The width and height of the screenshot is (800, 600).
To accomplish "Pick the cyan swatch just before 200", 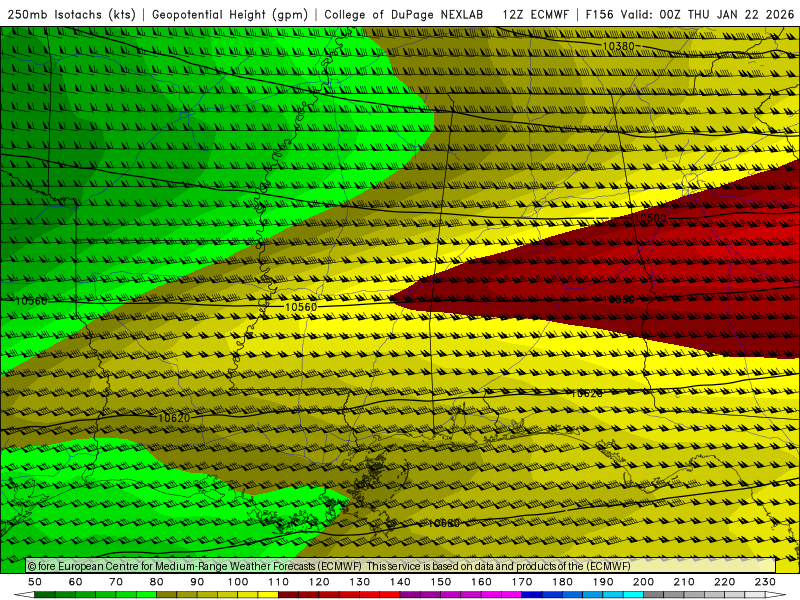I will pos(633,595).
